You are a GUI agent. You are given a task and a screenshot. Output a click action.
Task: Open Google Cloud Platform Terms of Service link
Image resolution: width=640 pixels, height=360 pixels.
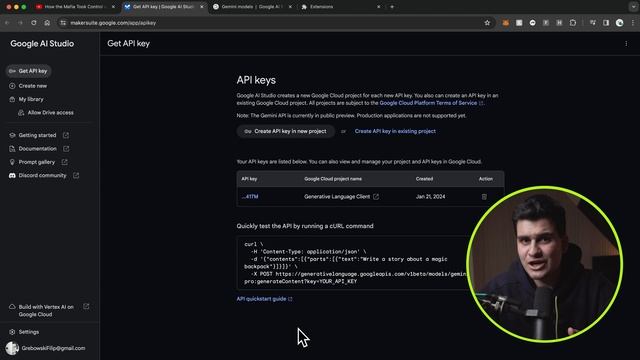428,103
